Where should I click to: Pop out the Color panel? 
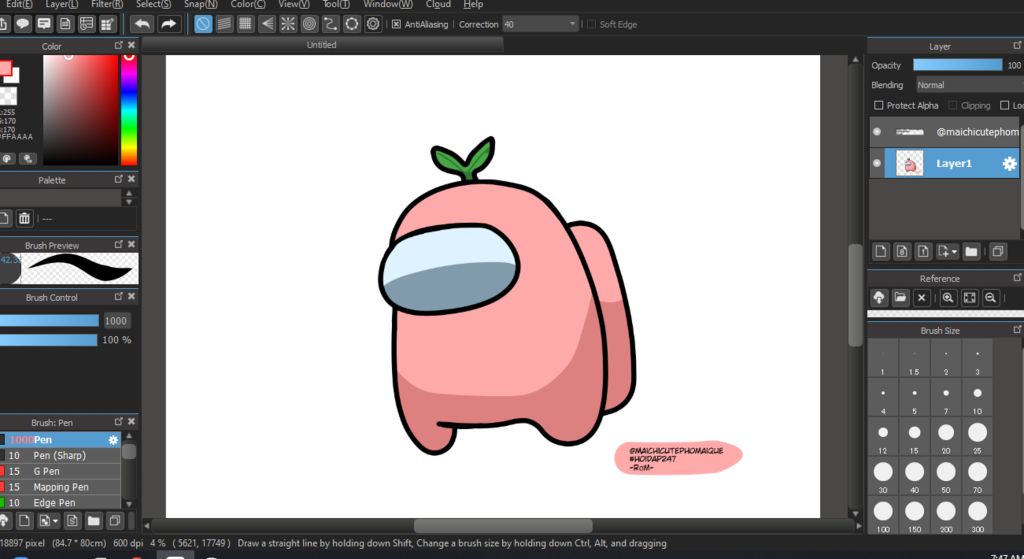(x=118, y=45)
